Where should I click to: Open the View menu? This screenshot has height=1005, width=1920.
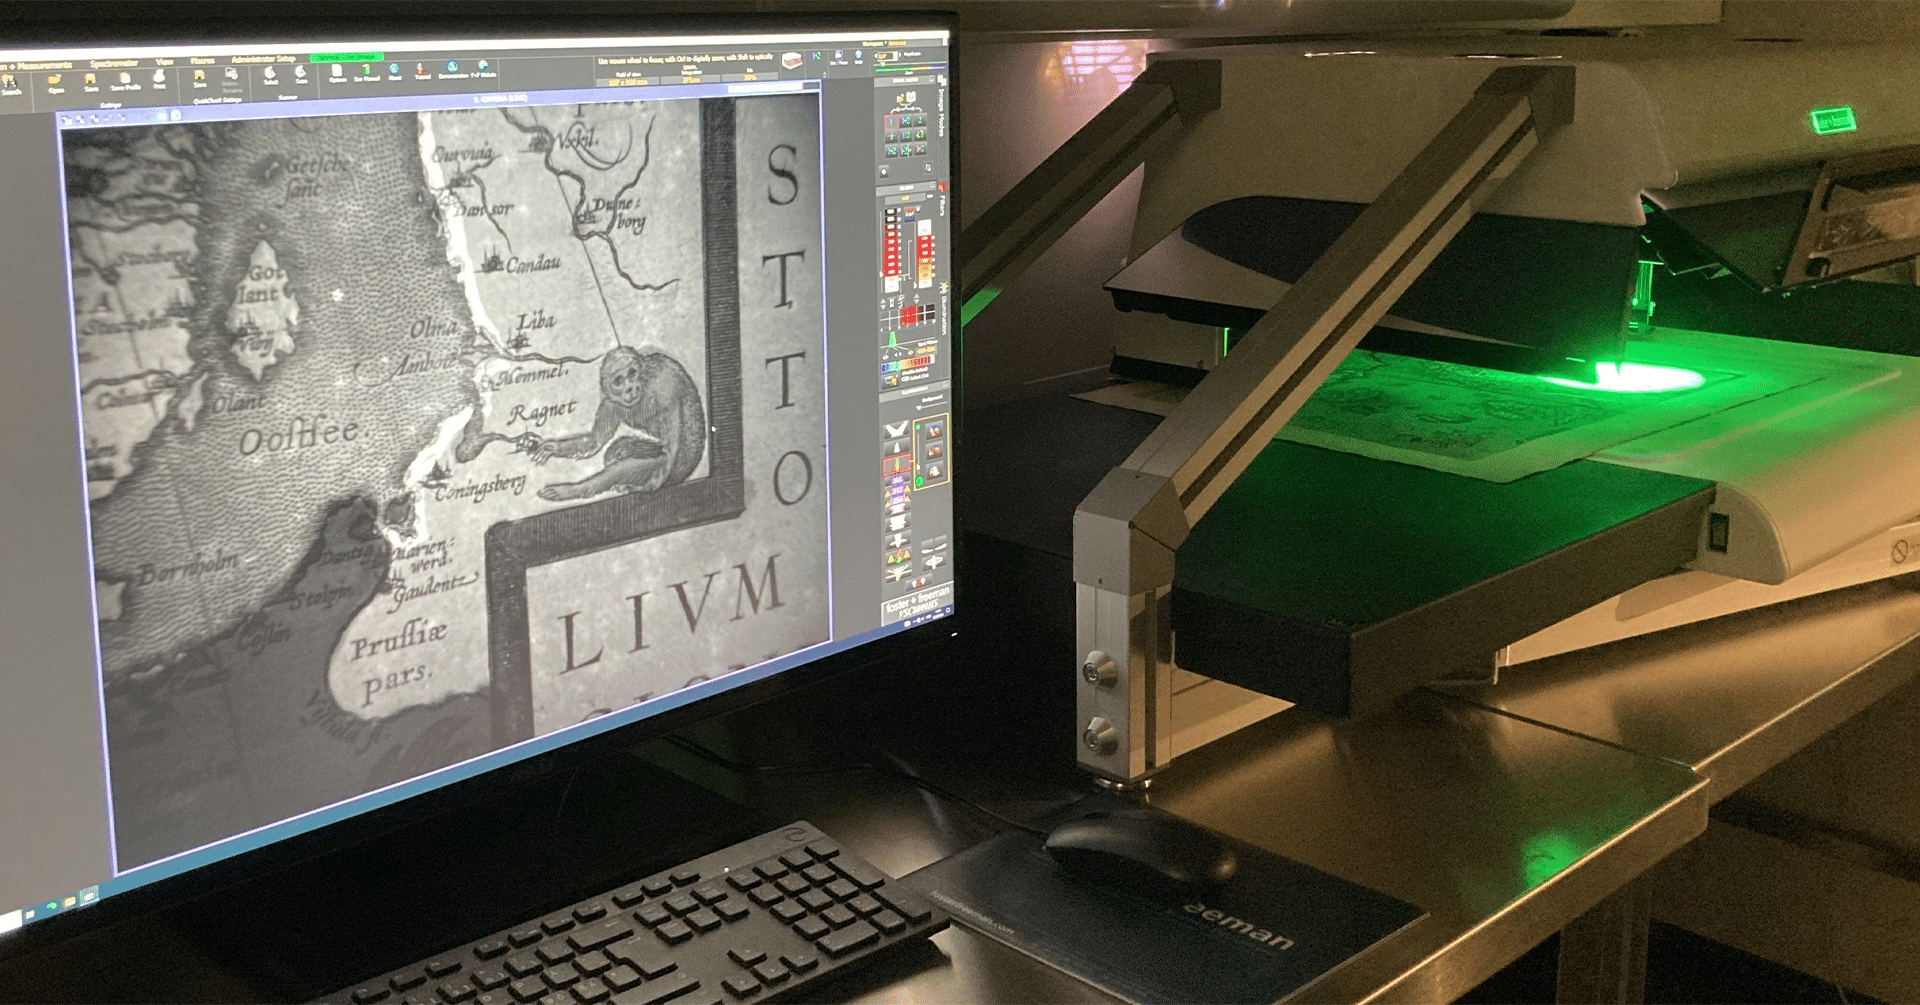click(x=164, y=62)
